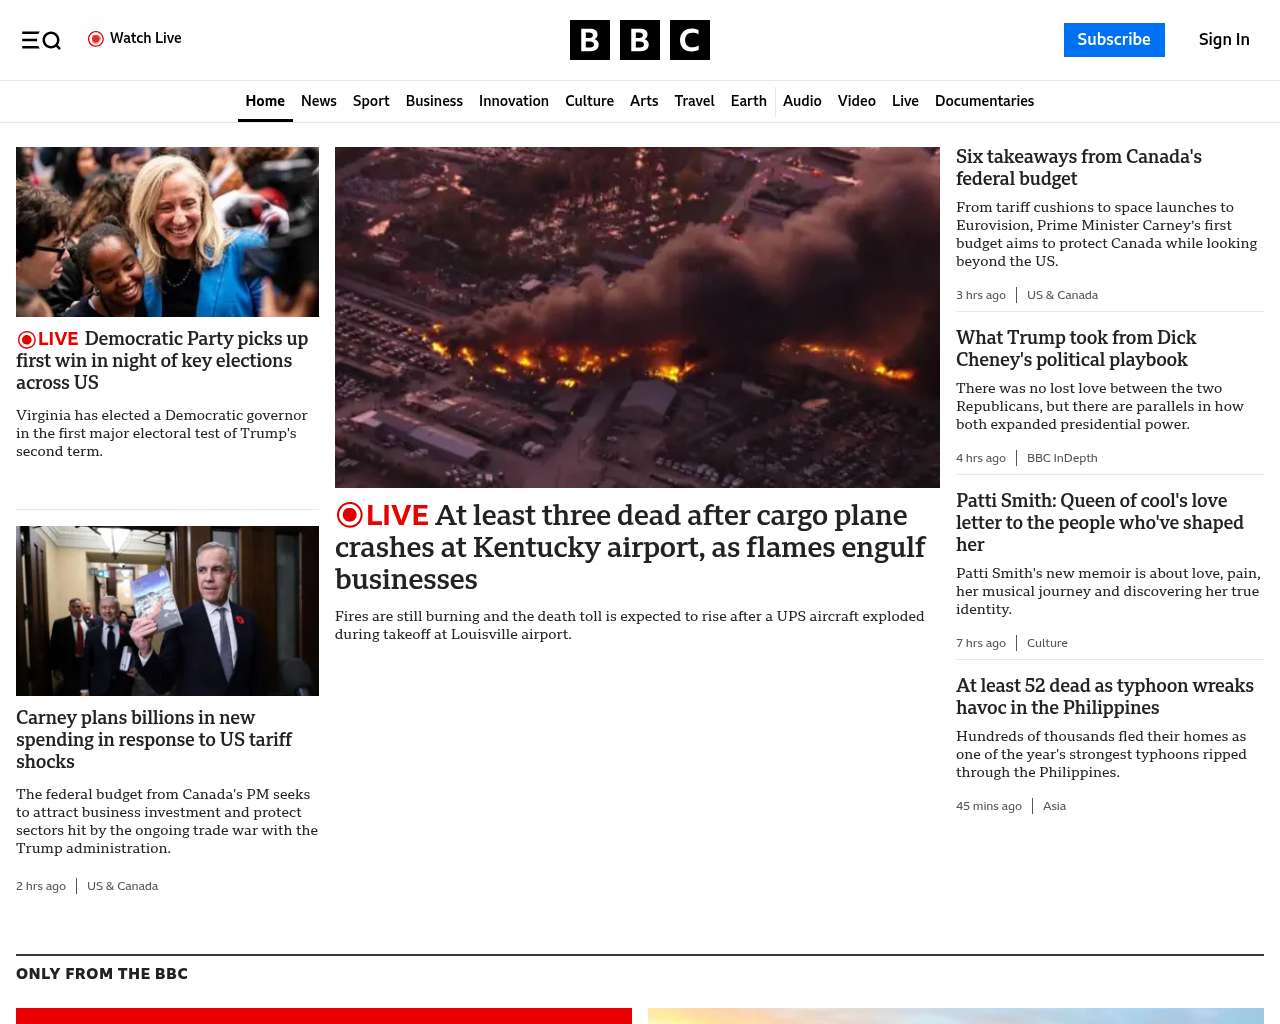The height and width of the screenshot is (1024, 1280).
Task: Open Six takeaways from Canada's federal budget
Action: 1079,167
